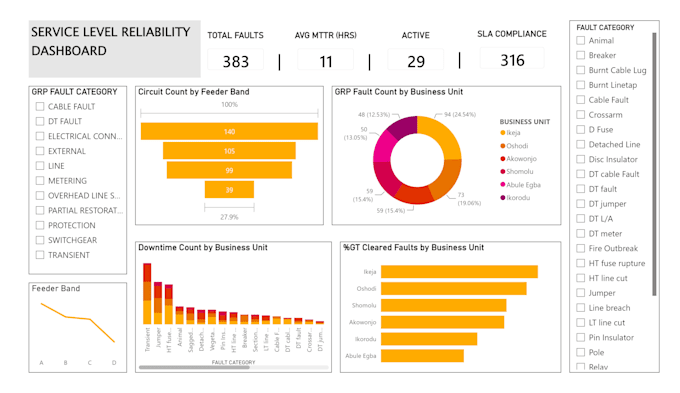This screenshot has width=680, height=393.
Task: Enable the TRANSIENT group filter checkbox
Action: (40, 255)
